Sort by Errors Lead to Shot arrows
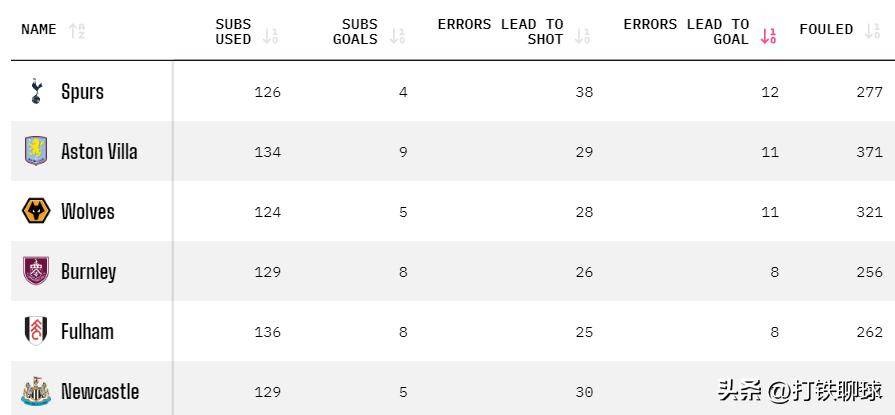The height and width of the screenshot is (415, 895). click(583, 36)
